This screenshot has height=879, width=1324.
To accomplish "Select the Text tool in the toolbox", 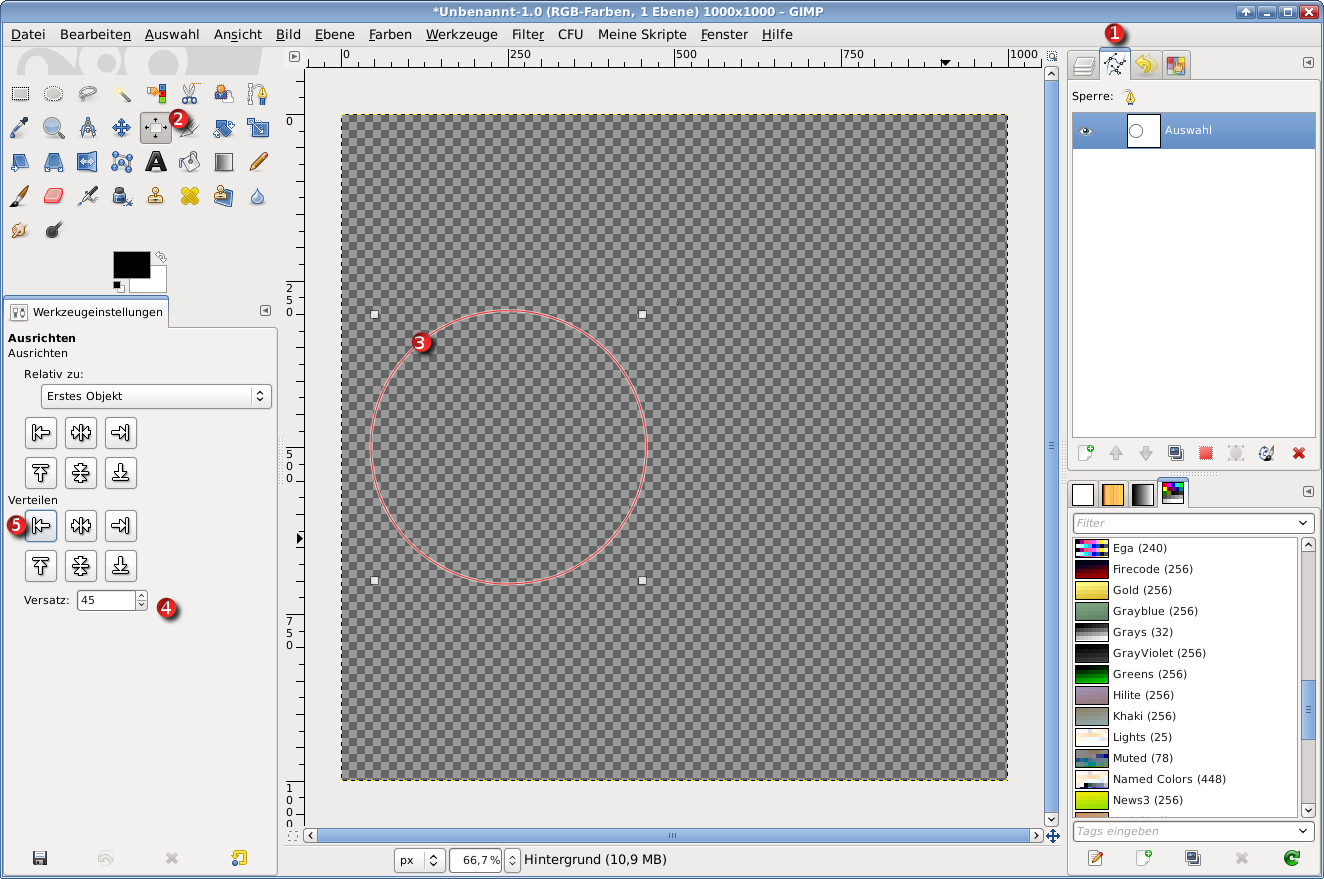I will (x=156, y=161).
